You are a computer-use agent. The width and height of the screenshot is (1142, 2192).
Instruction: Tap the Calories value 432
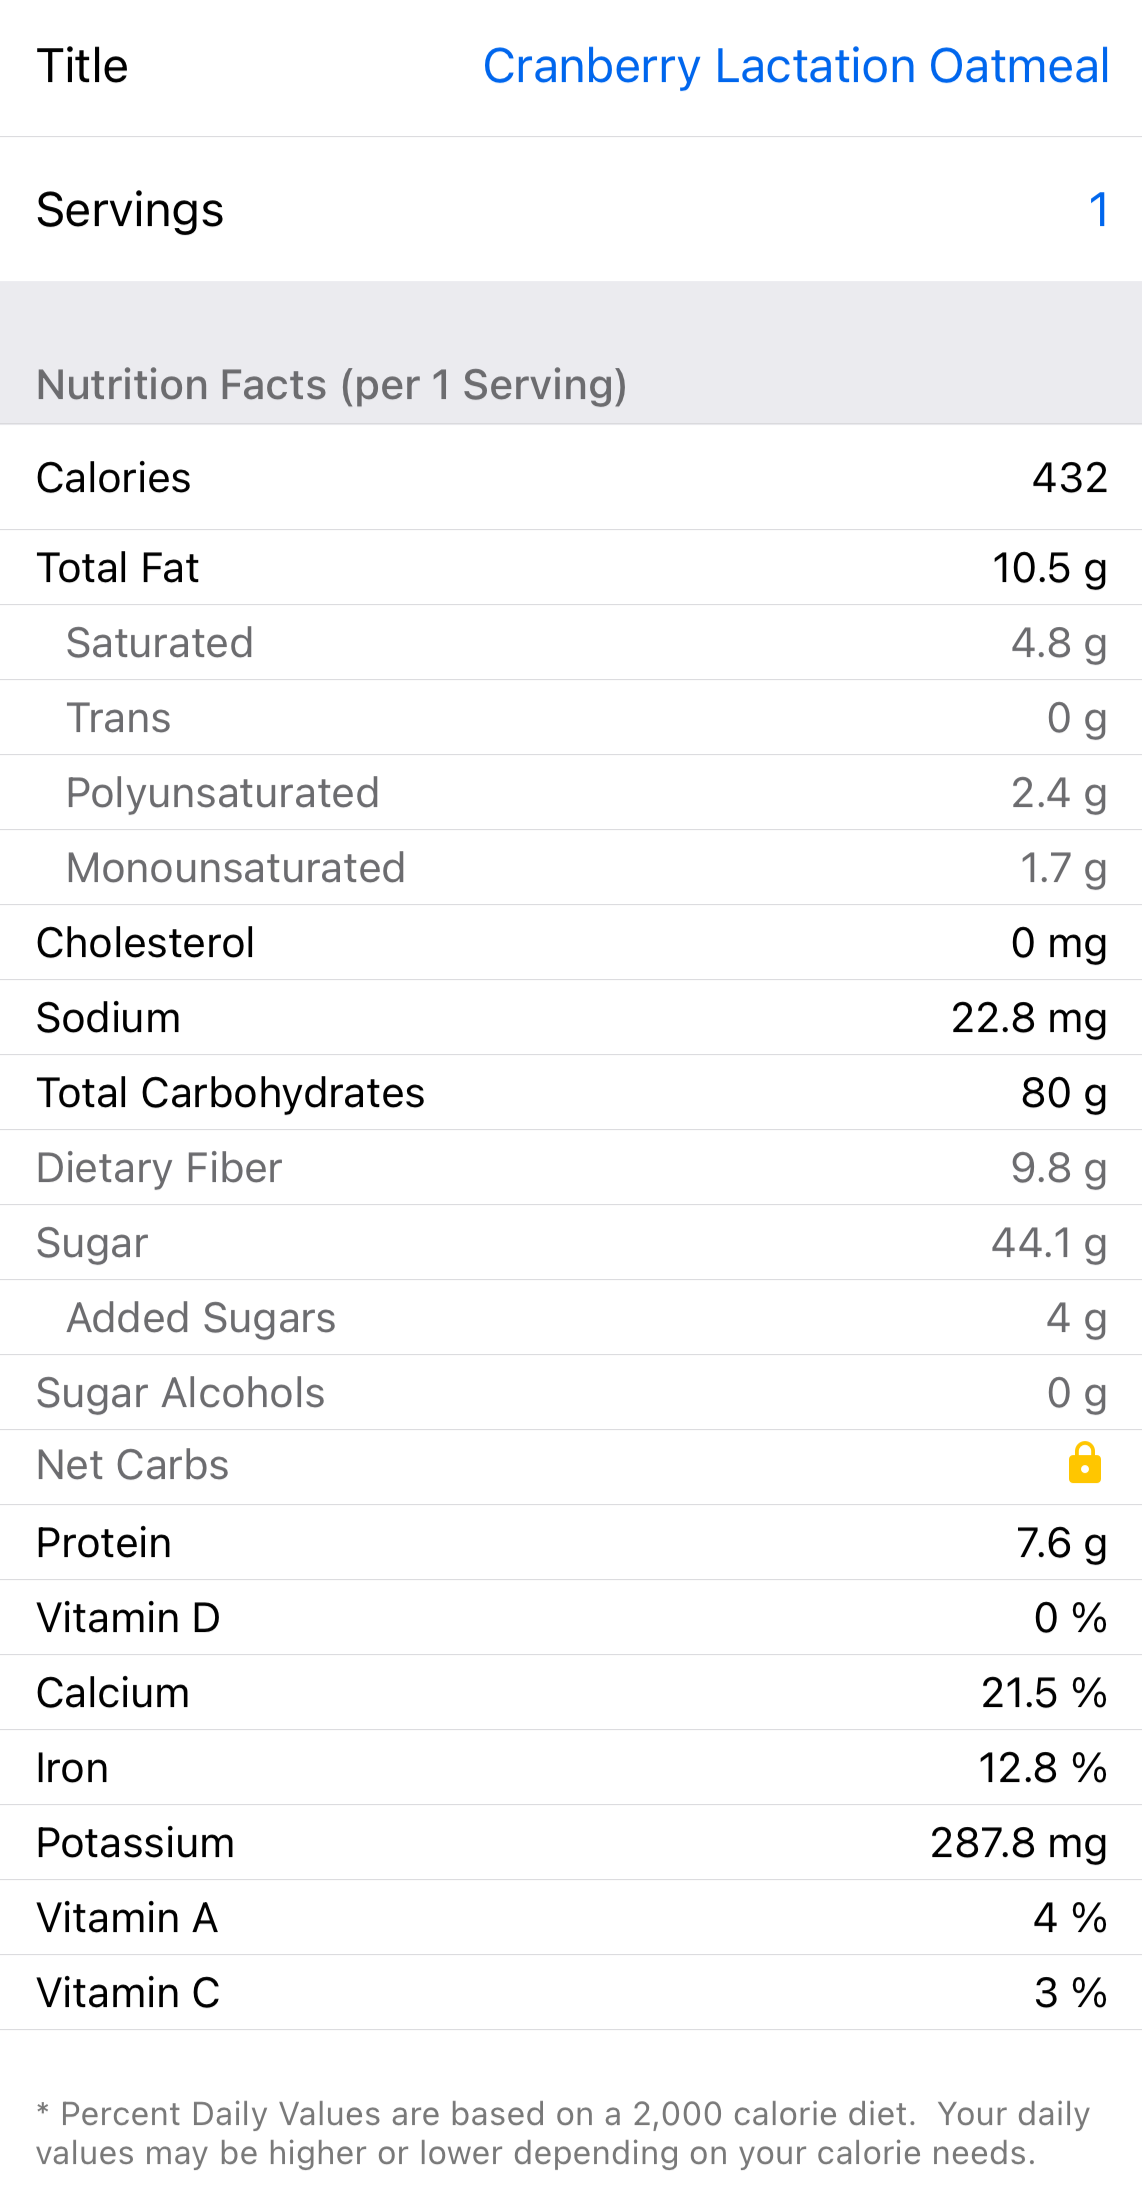click(x=1069, y=478)
